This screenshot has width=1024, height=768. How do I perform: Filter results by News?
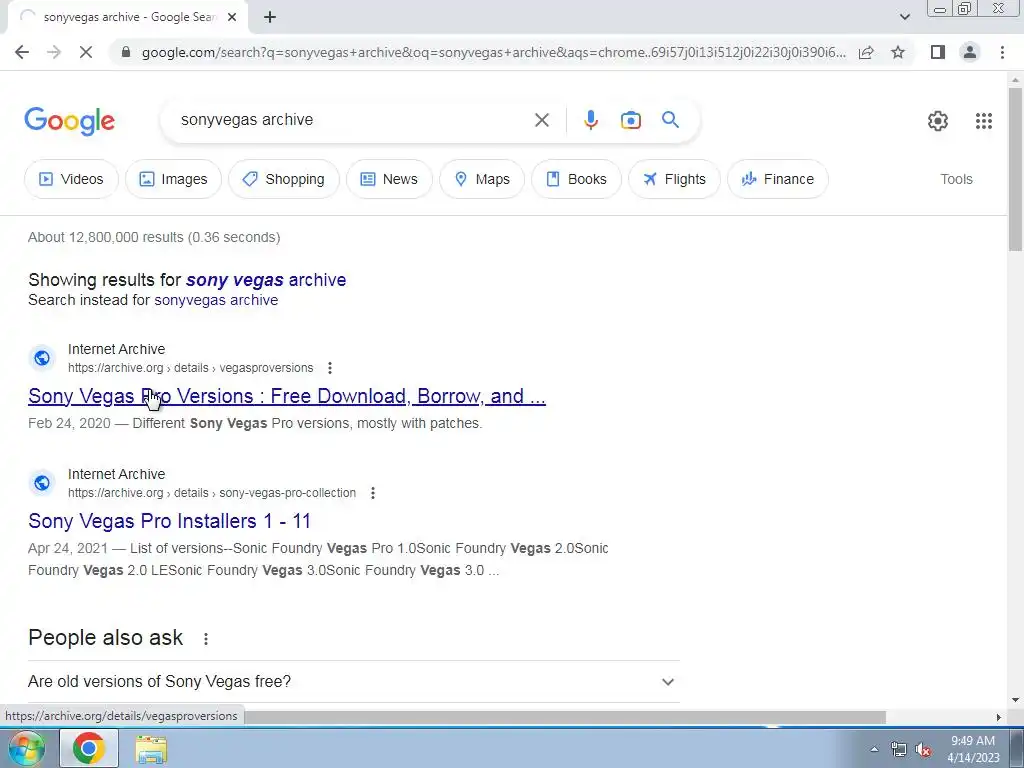[x=389, y=179]
